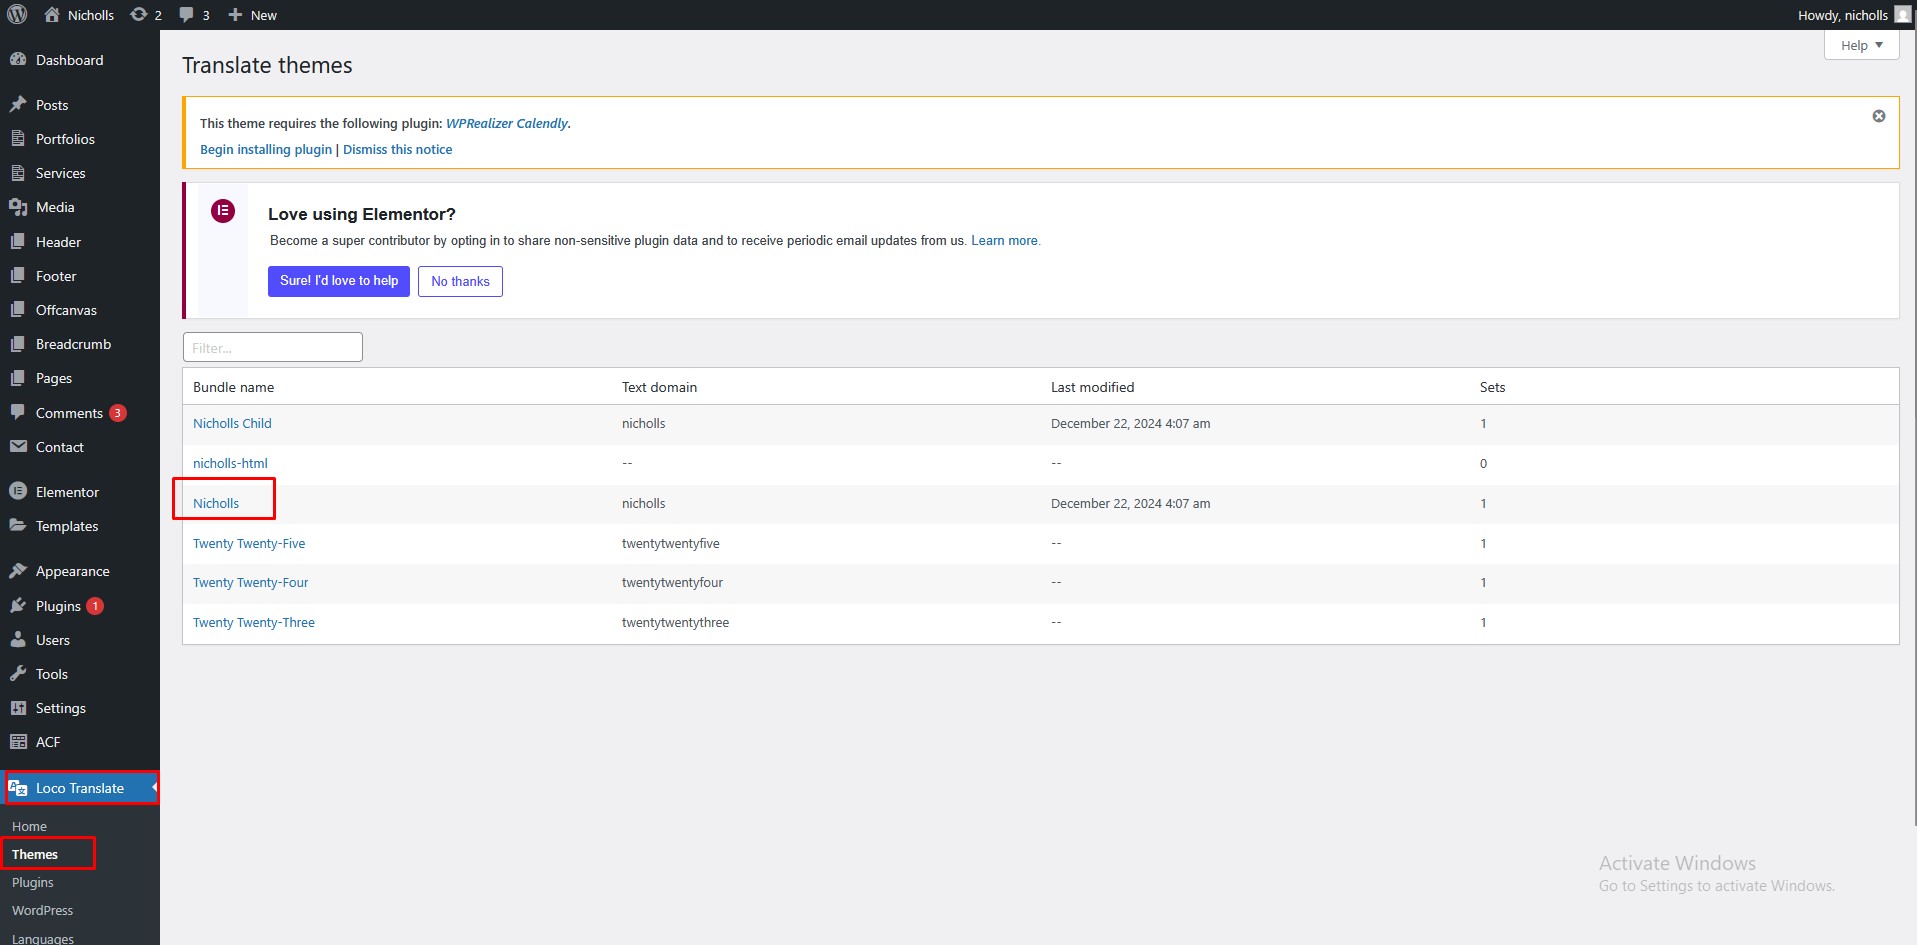
Task: Click the Offcanvas sidebar icon
Action: 18,310
